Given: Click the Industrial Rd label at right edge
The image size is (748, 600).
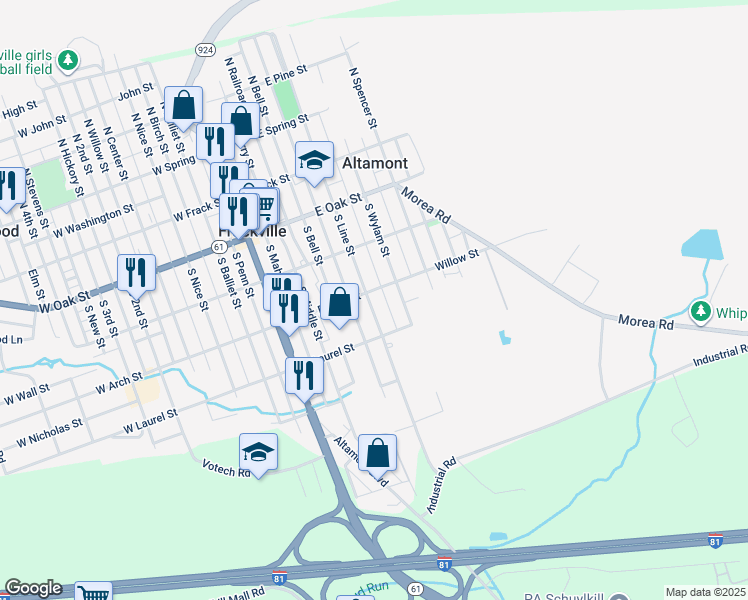Looking at the screenshot, I should [x=720, y=355].
